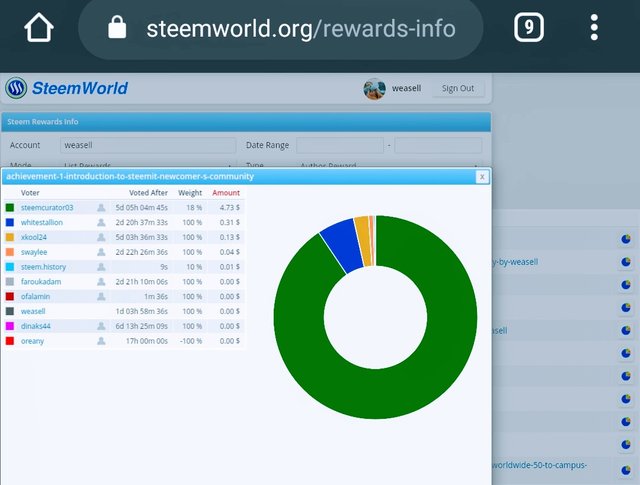Click the cyan swatch for steem.history
640x485 pixels.
click(x=10, y=267)
